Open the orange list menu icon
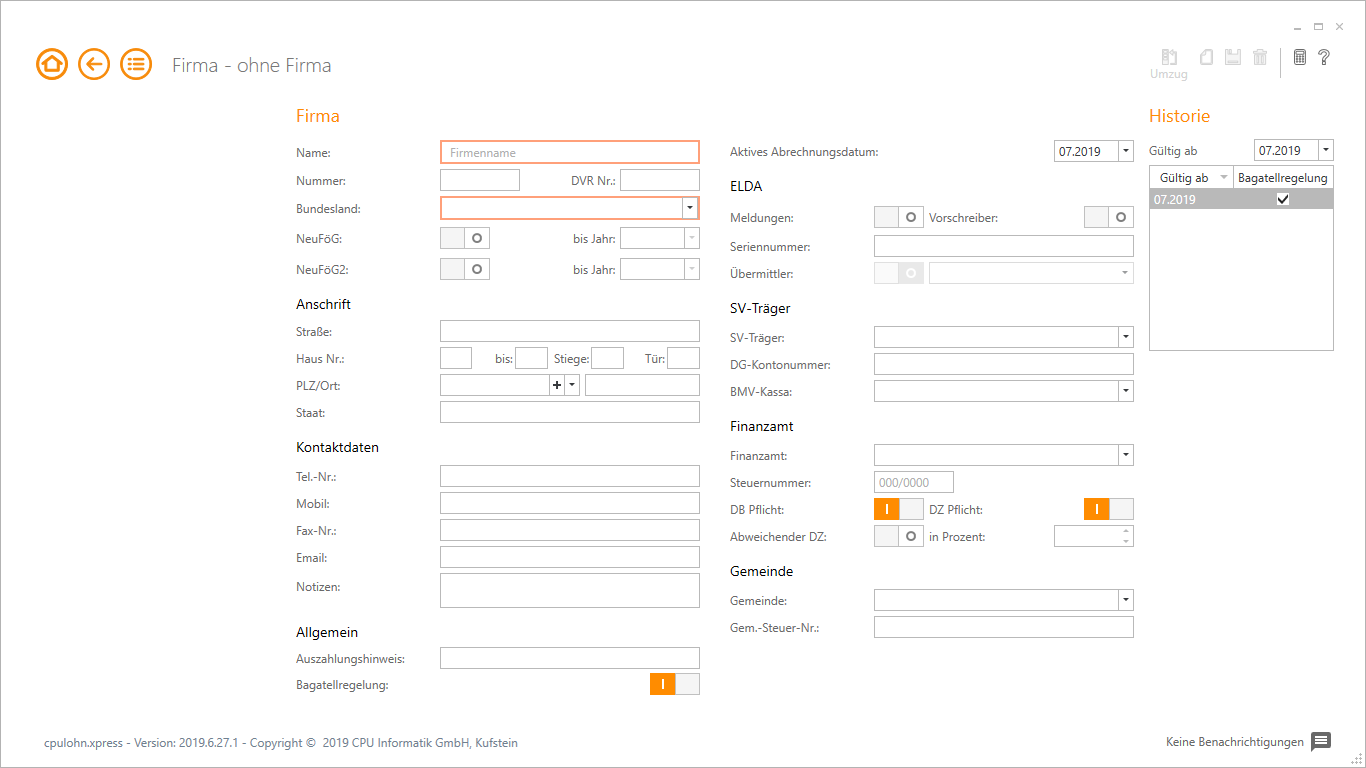The height and width of the screenshot is (768, 1366). tap(136, 65)
